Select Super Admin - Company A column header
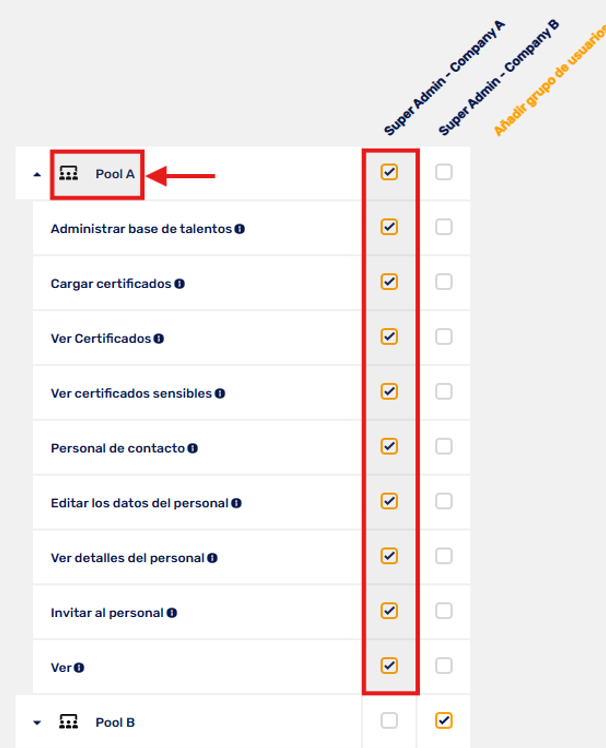The height and width of the screenshot is (748, 606). (444, 78)
